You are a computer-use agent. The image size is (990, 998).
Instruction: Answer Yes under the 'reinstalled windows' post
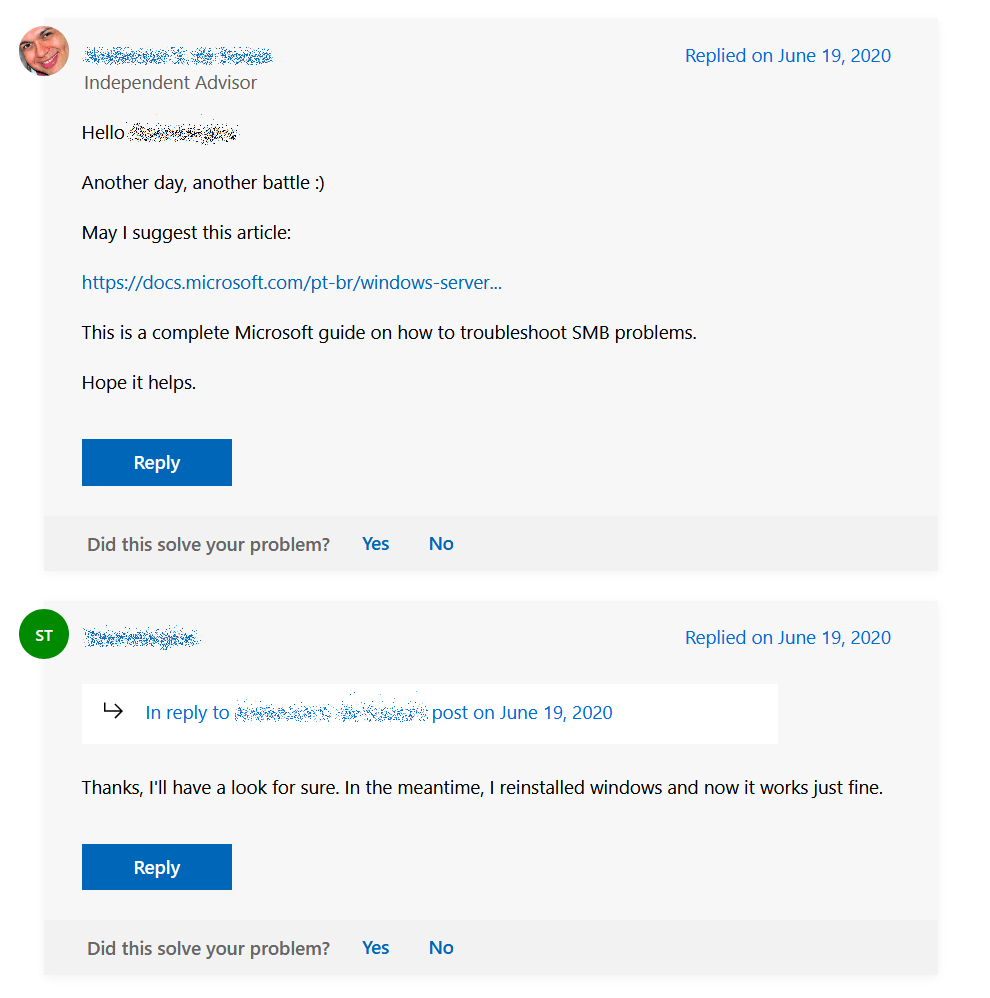click(x=375, y=948)
